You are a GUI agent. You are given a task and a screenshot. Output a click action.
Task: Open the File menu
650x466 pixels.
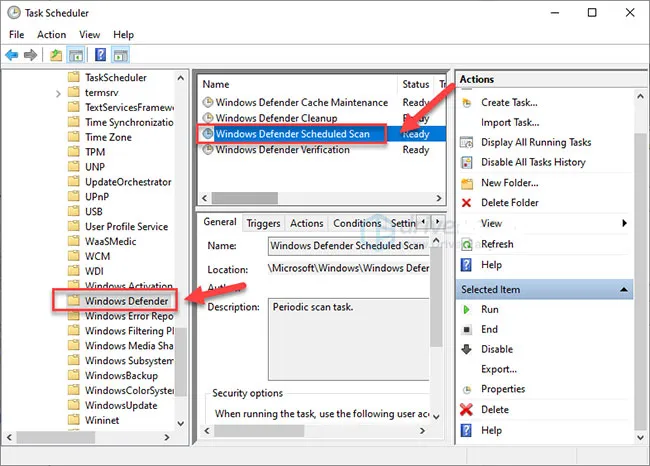[x=17, y=34]
